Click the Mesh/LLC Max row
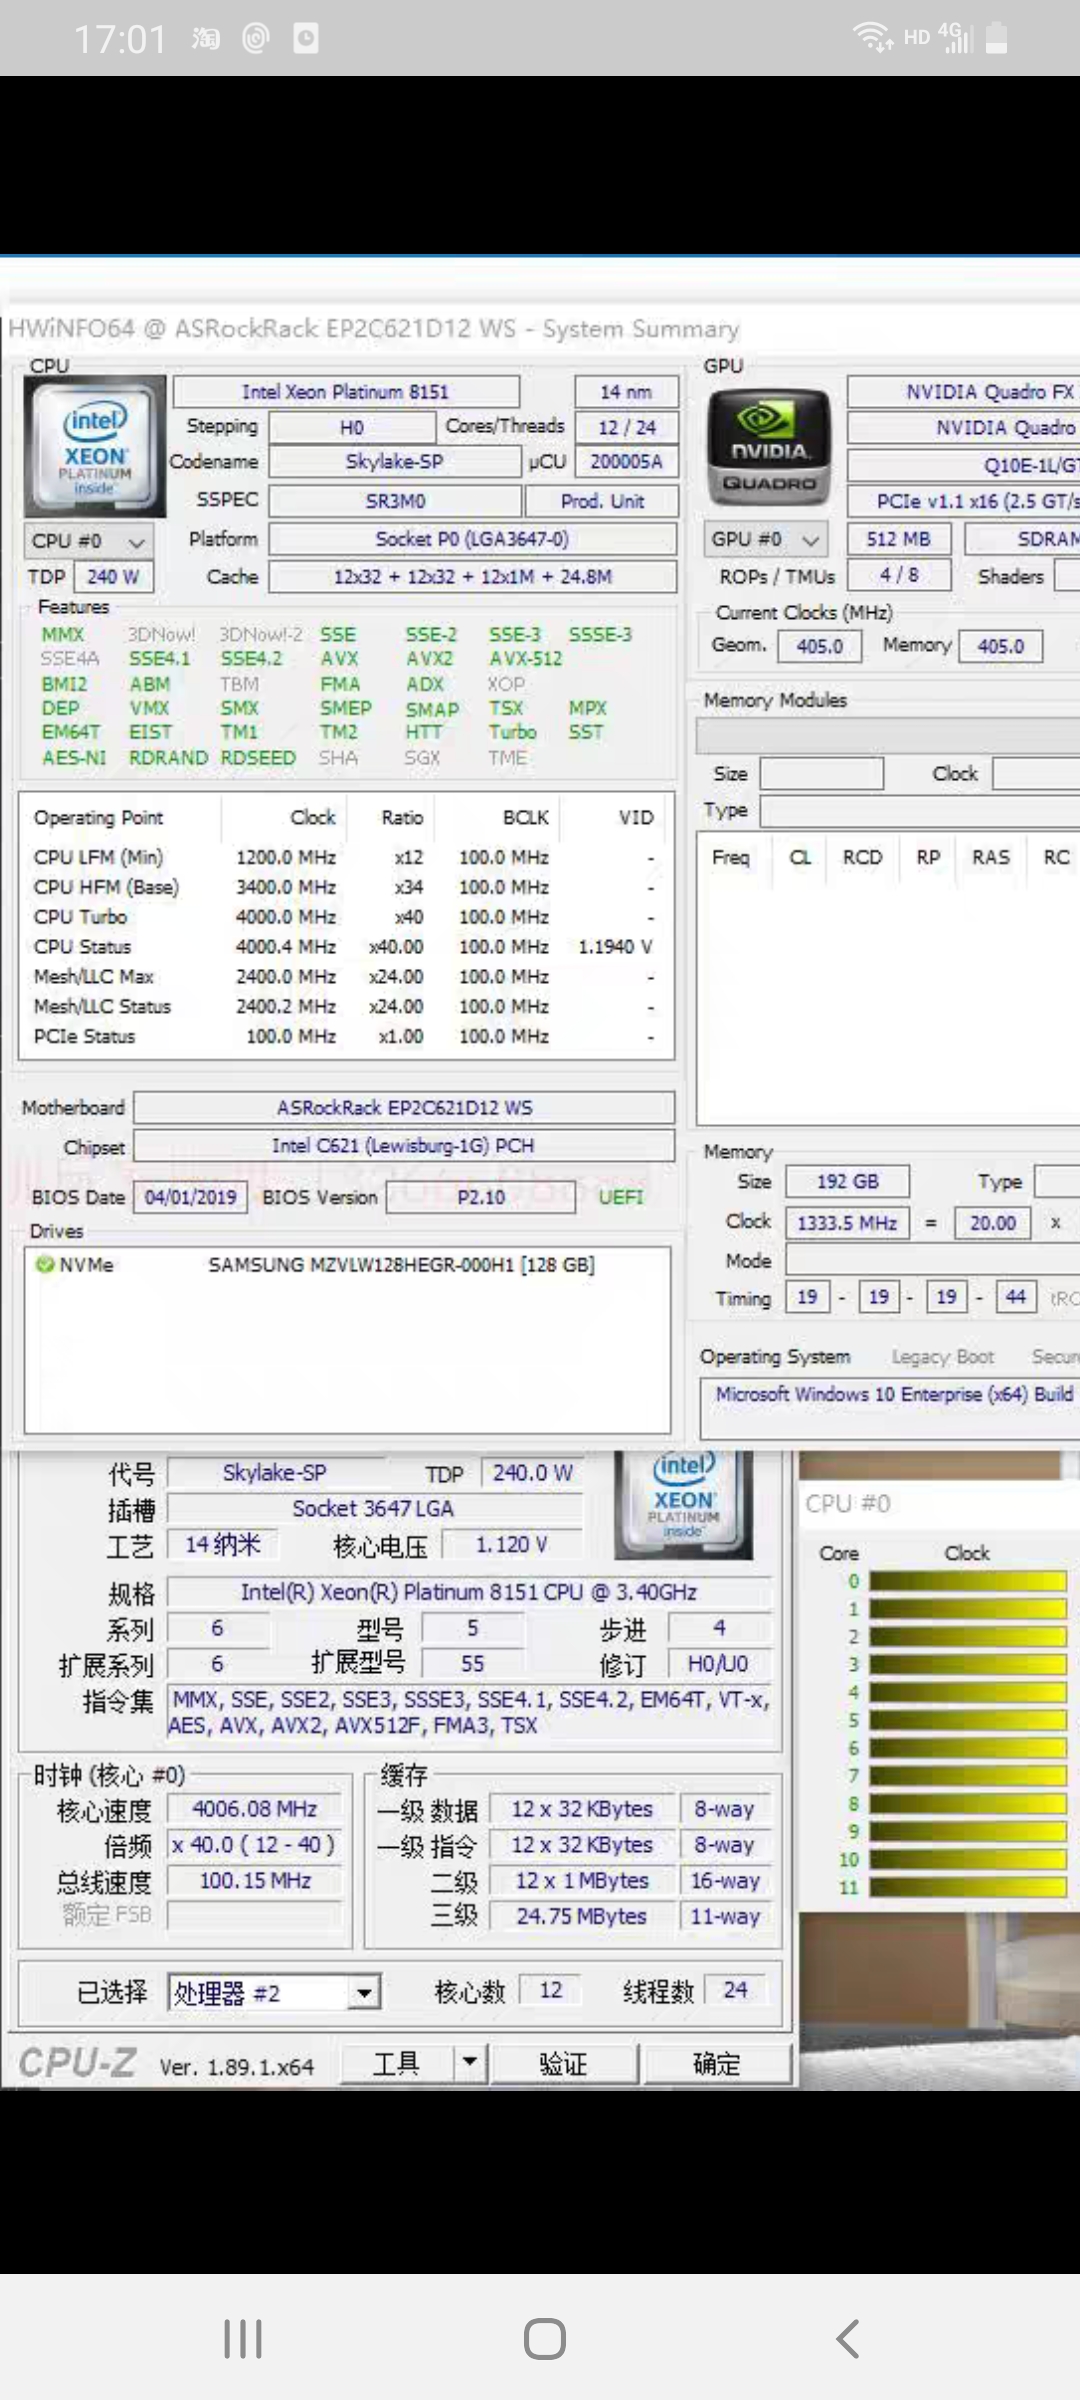The width and height of the screenshot is (1080, 2400). pos(345,976)
